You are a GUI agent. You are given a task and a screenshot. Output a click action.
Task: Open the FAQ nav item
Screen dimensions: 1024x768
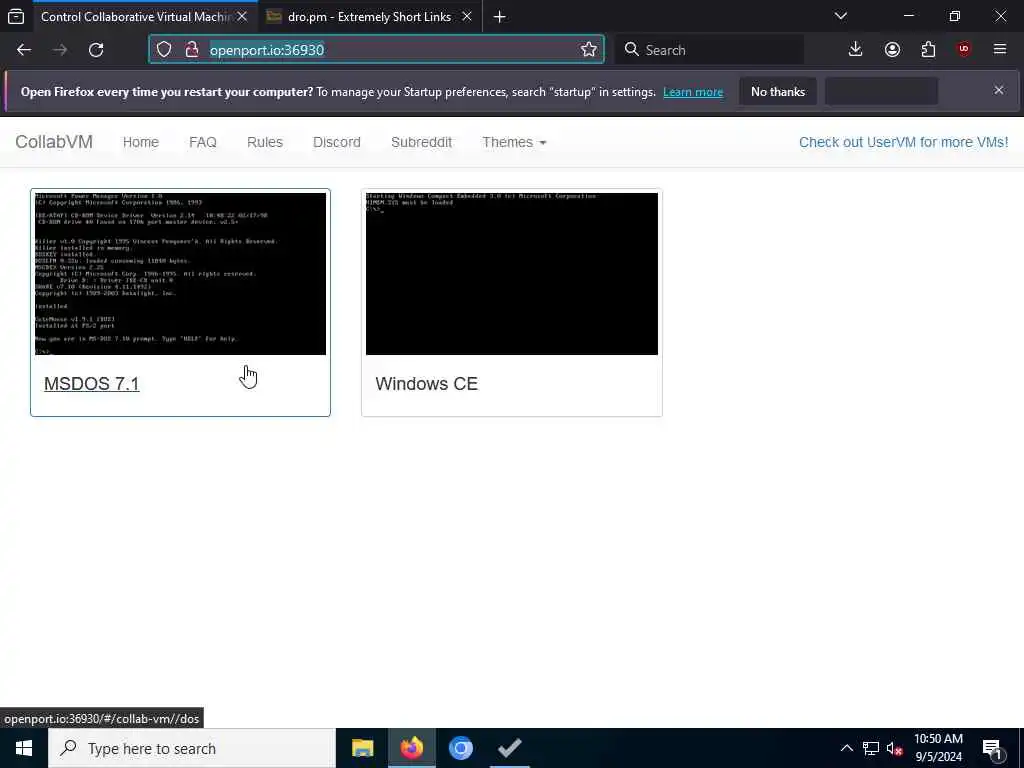coord(202,142)
